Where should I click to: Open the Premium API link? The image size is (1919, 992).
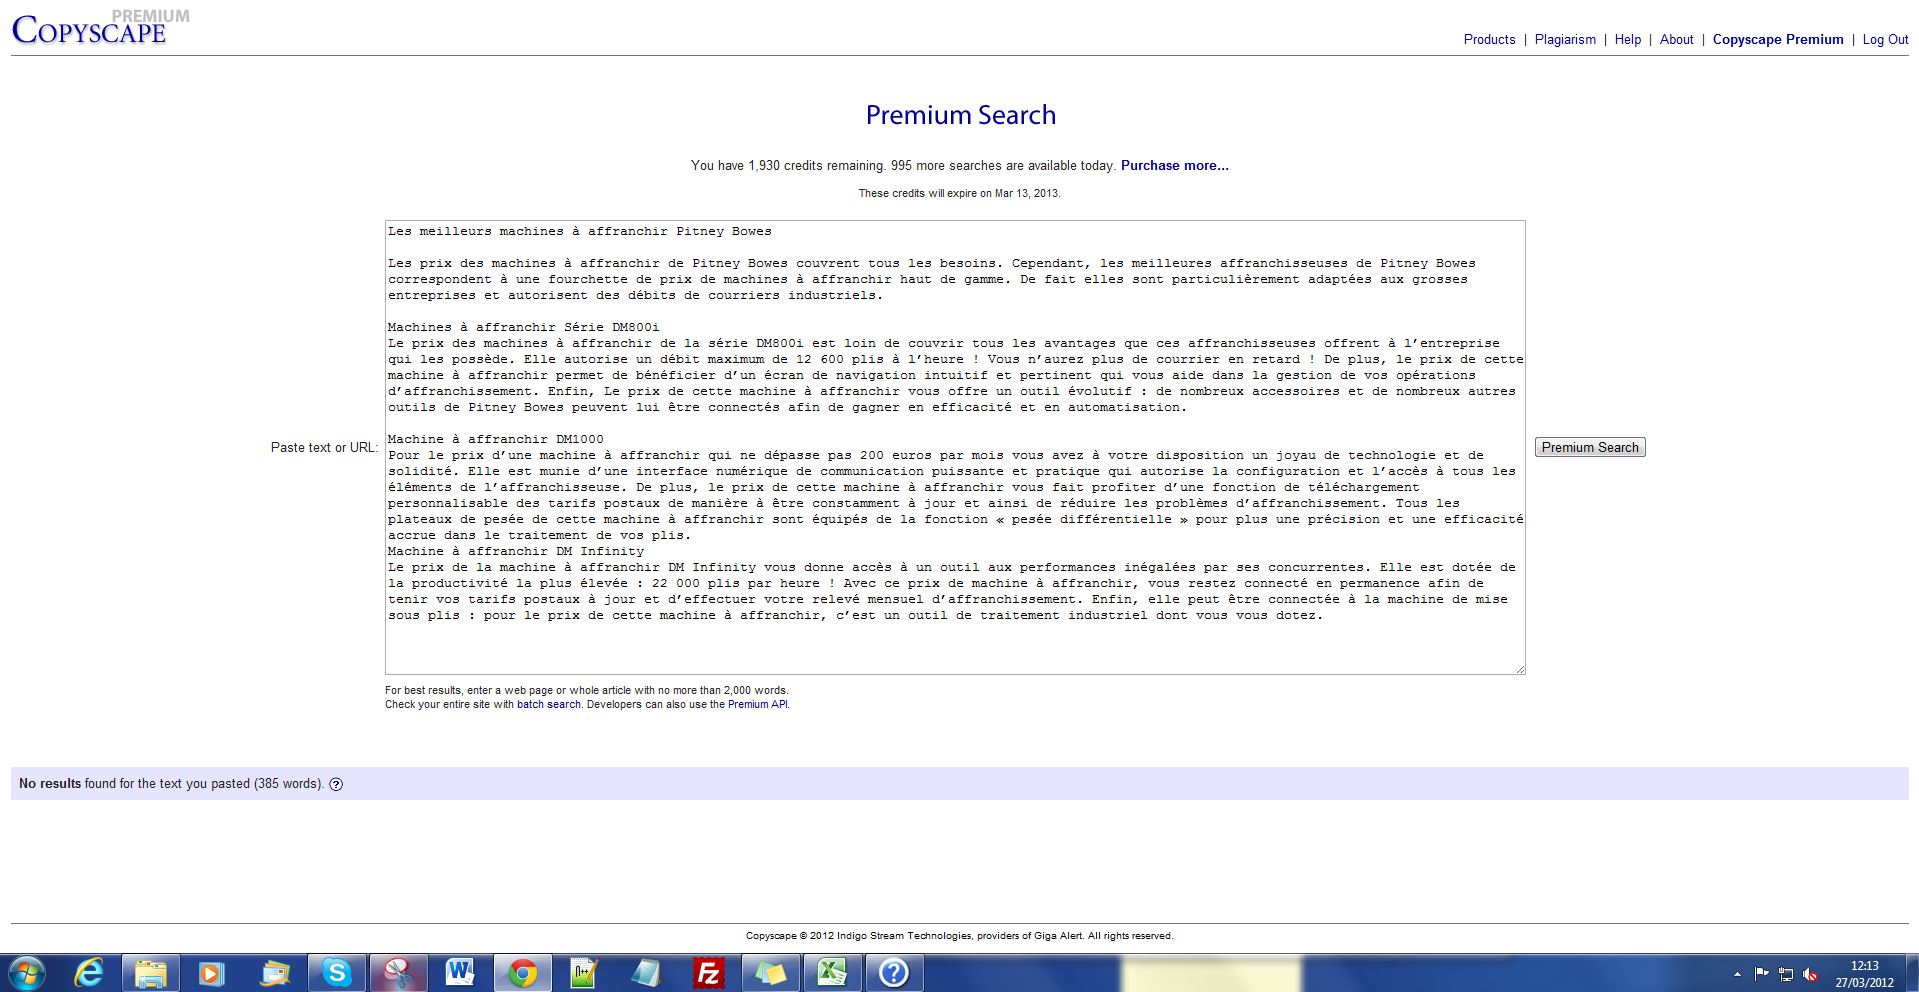757,705
